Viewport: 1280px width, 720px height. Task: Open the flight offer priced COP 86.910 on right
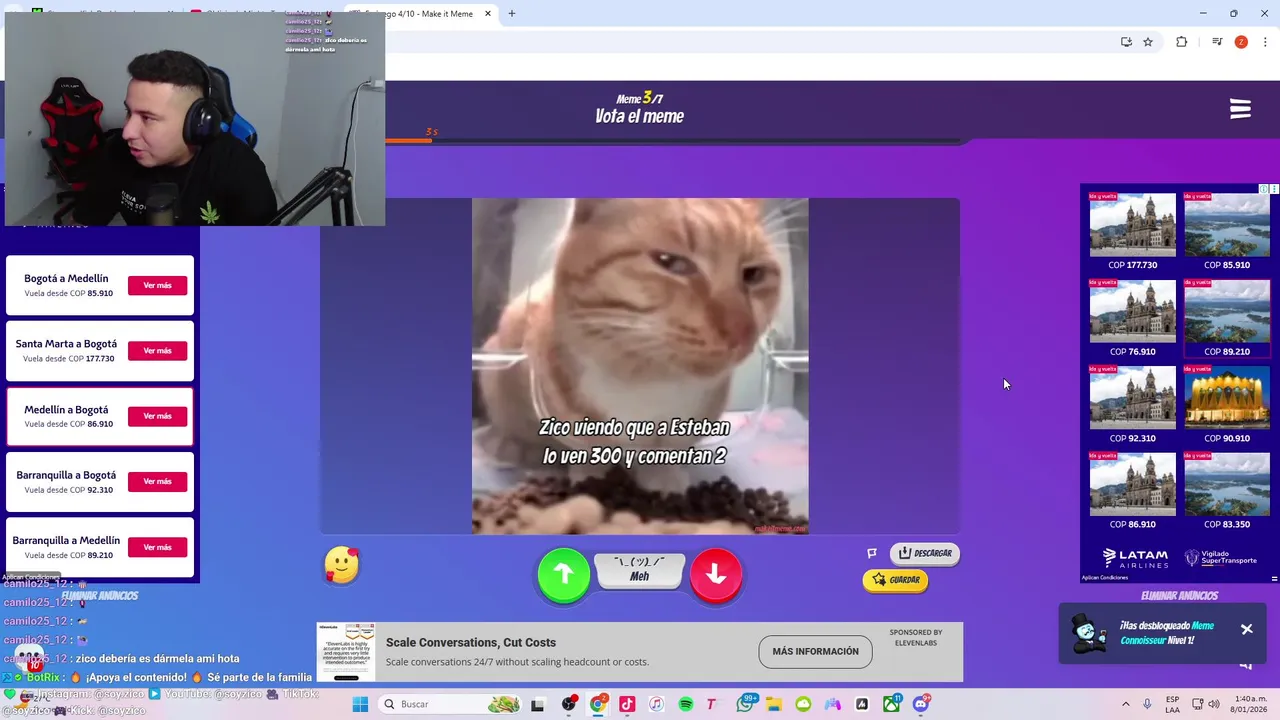click(1132, 490)
